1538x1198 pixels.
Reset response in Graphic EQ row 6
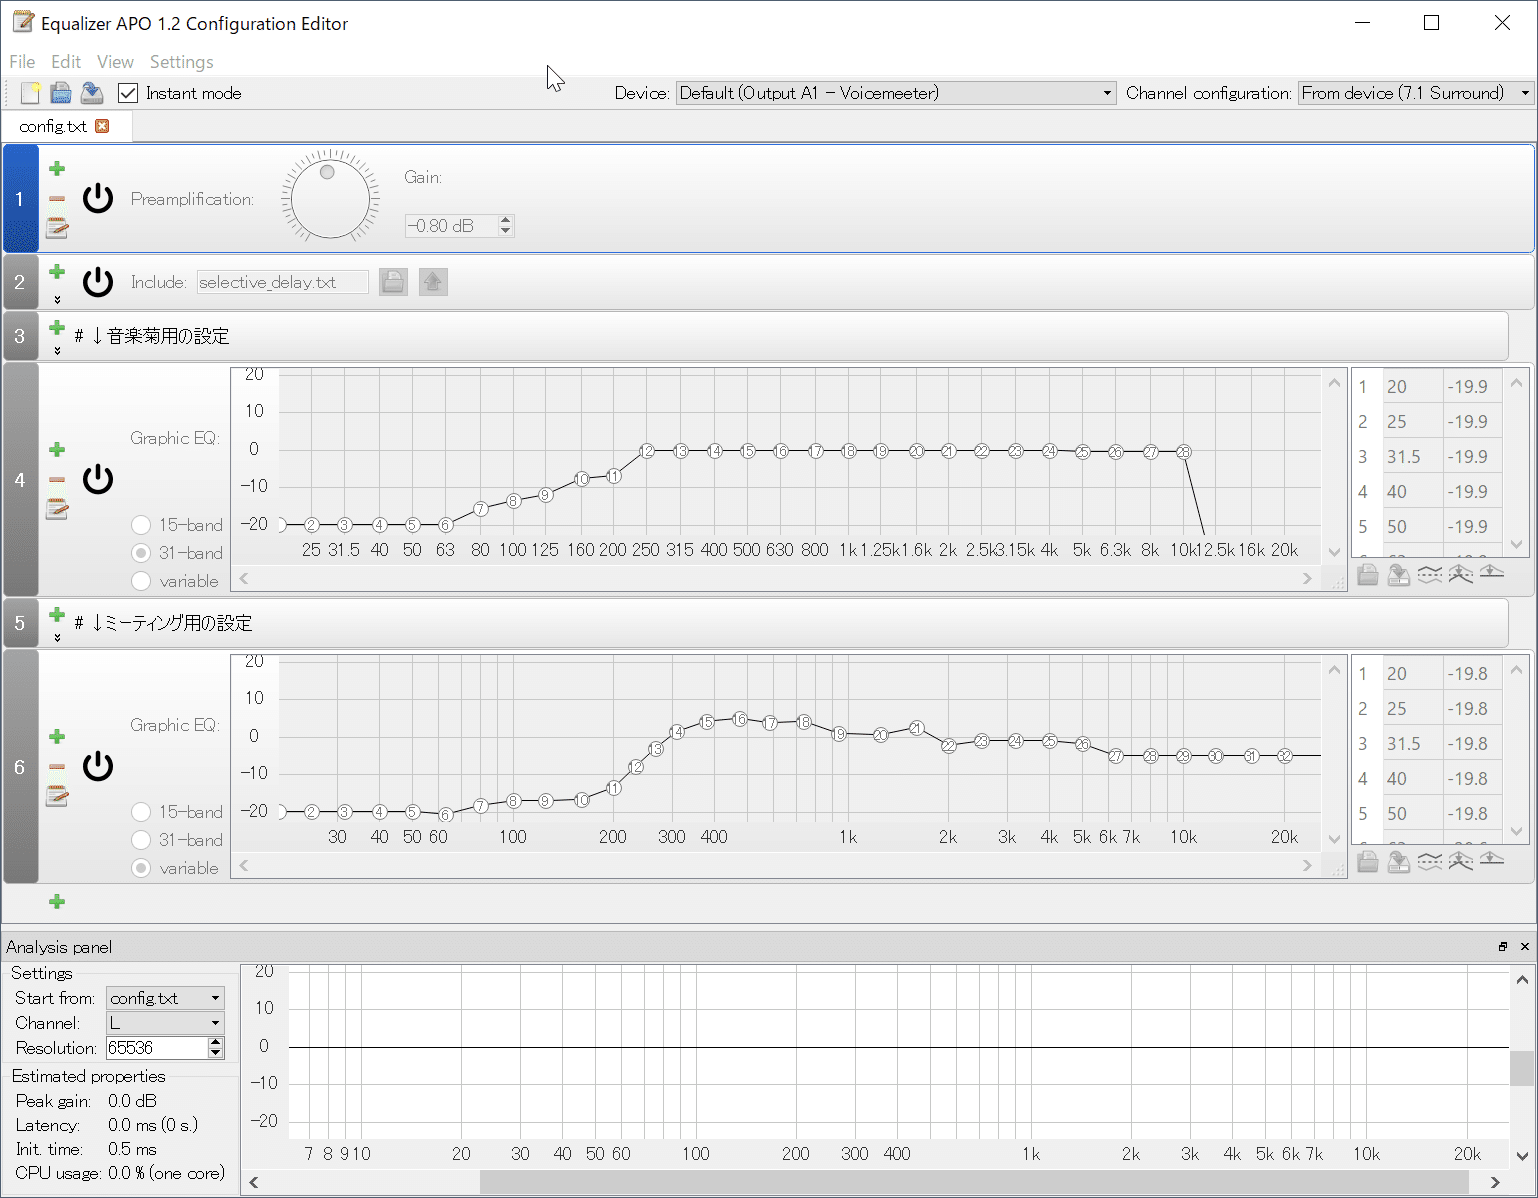[1492, 861]
